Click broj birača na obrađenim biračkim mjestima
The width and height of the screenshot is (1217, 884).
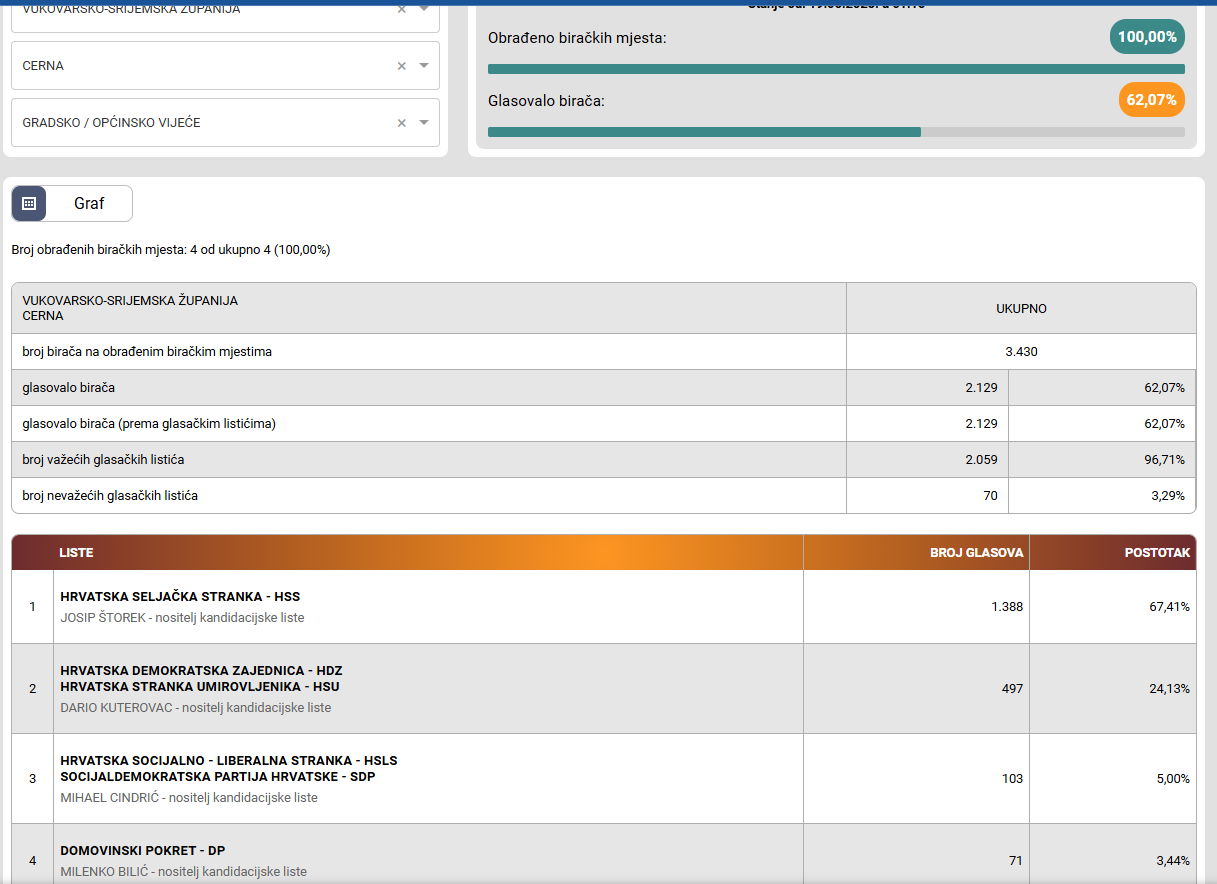pos(147,352)
